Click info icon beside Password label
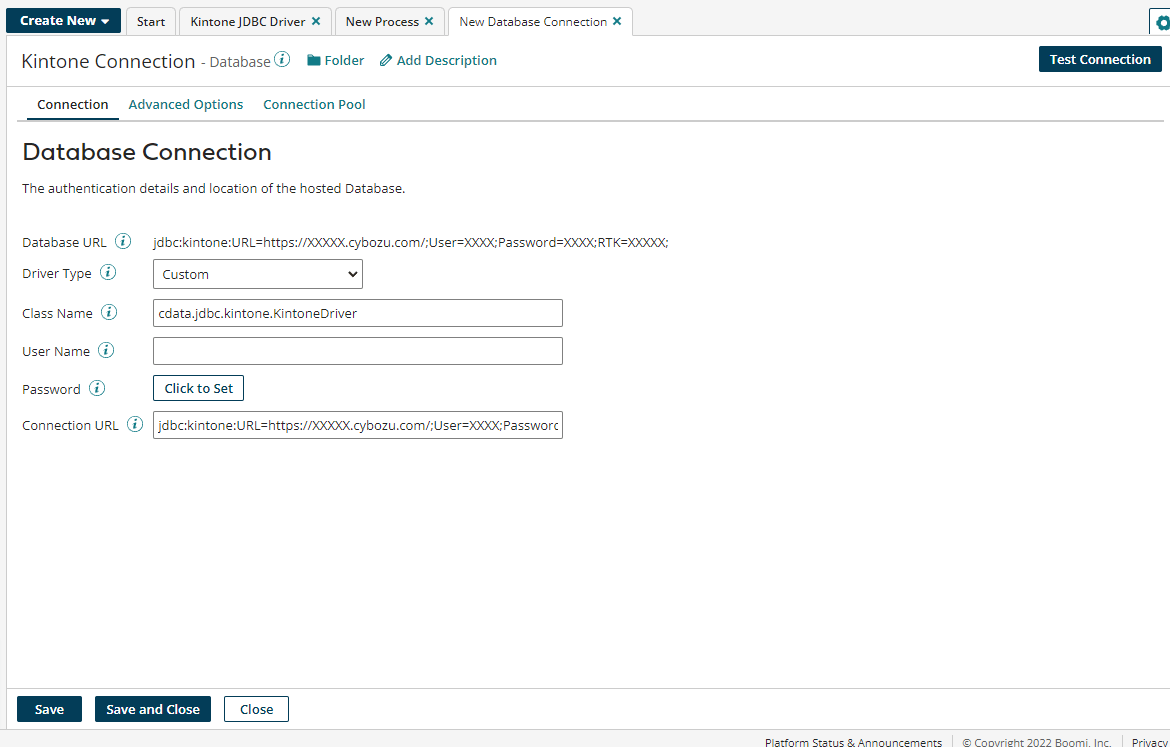 click(x=97, y=388)
